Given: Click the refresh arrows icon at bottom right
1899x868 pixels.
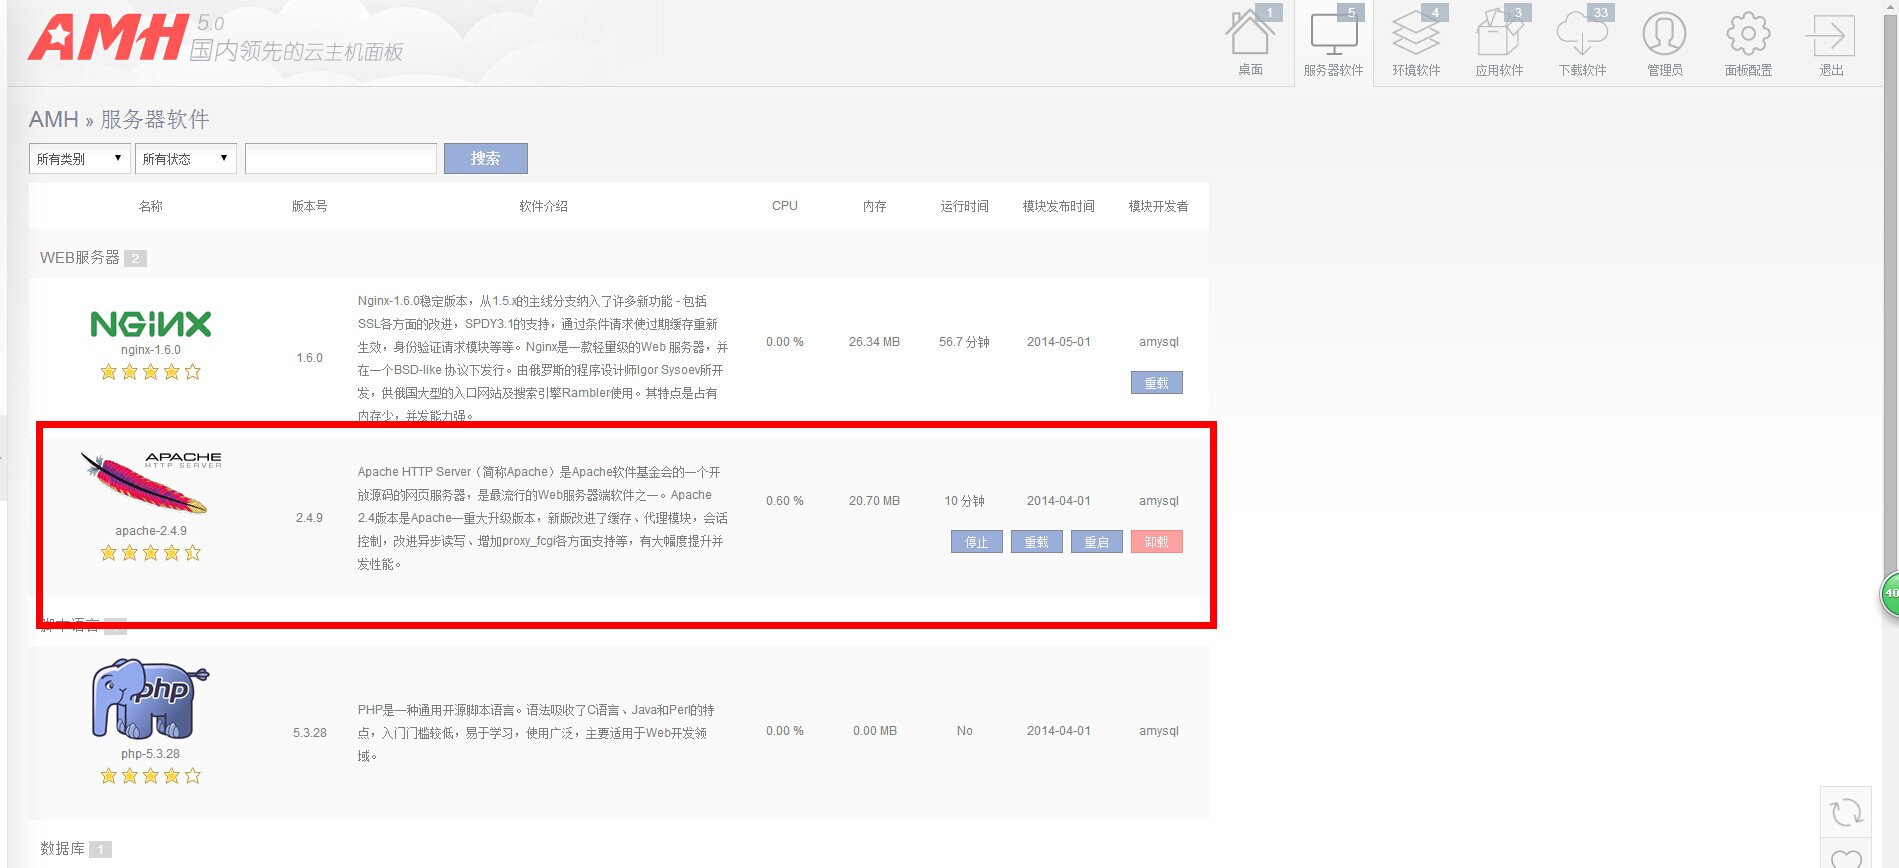Looking at the screenshot, I should tap(1846, 812).
